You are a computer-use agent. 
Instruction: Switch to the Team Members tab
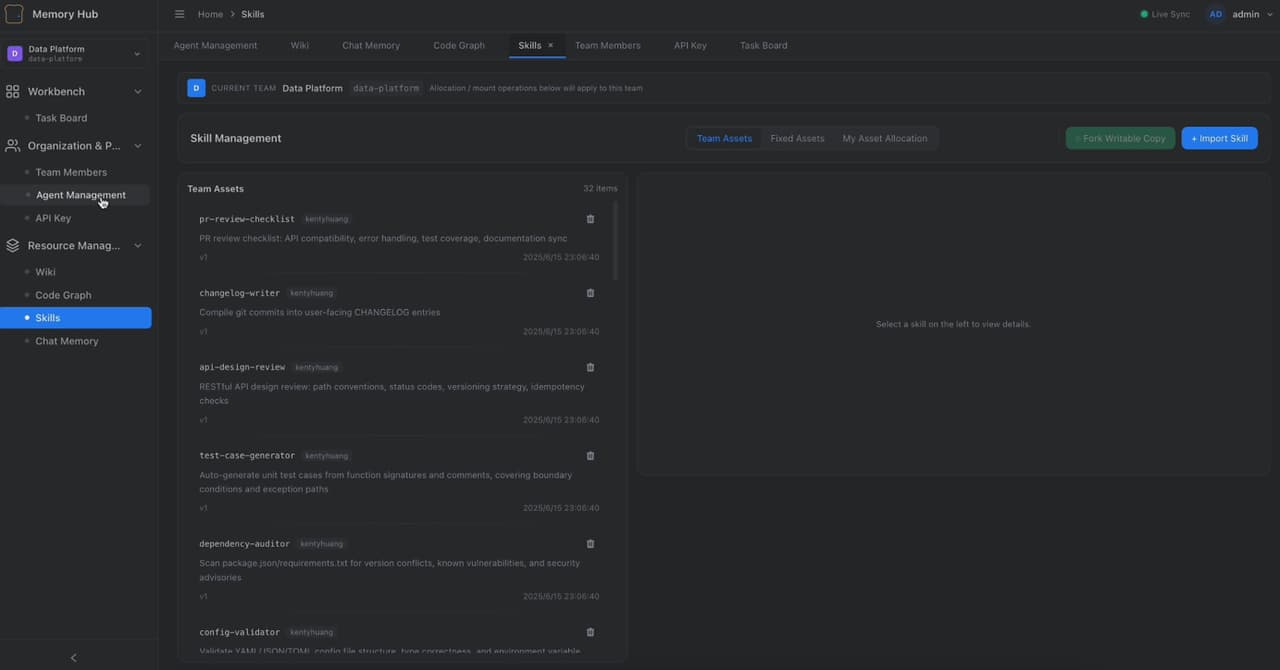pos(608,45)
